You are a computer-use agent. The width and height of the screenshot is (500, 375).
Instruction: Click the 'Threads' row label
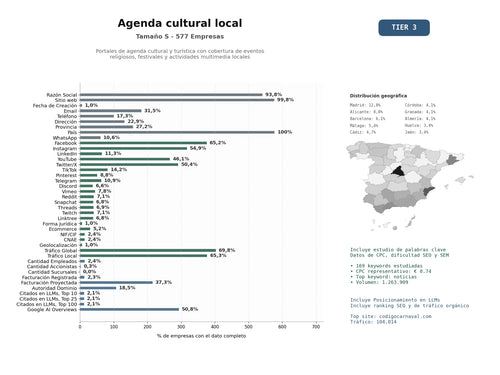click(x=67, y=208)
